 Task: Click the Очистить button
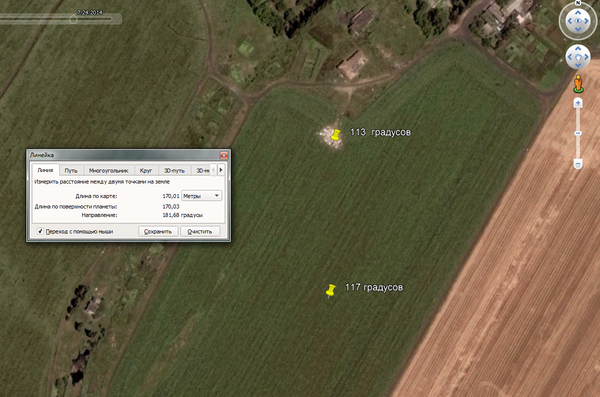click(x=199, y=231)
